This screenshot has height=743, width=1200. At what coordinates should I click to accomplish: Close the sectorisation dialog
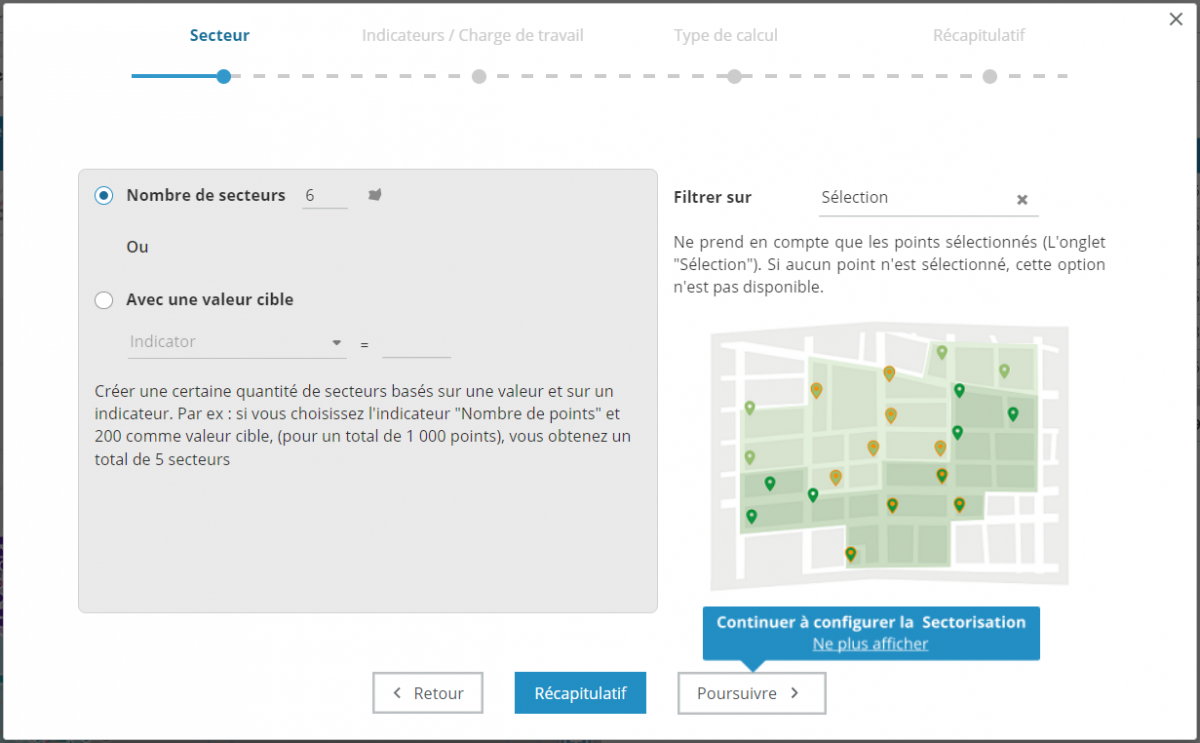[x=1176, y=19]
